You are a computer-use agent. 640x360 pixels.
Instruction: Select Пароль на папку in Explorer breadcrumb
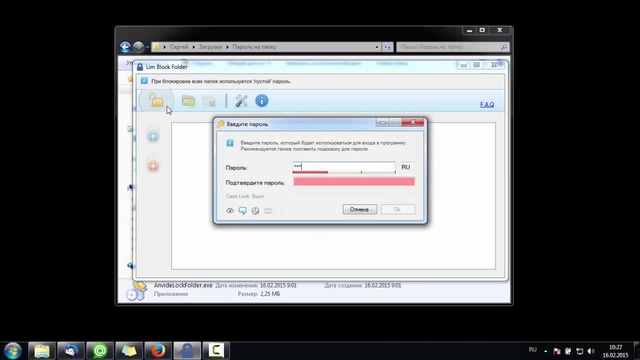click(x=254, y=47)
